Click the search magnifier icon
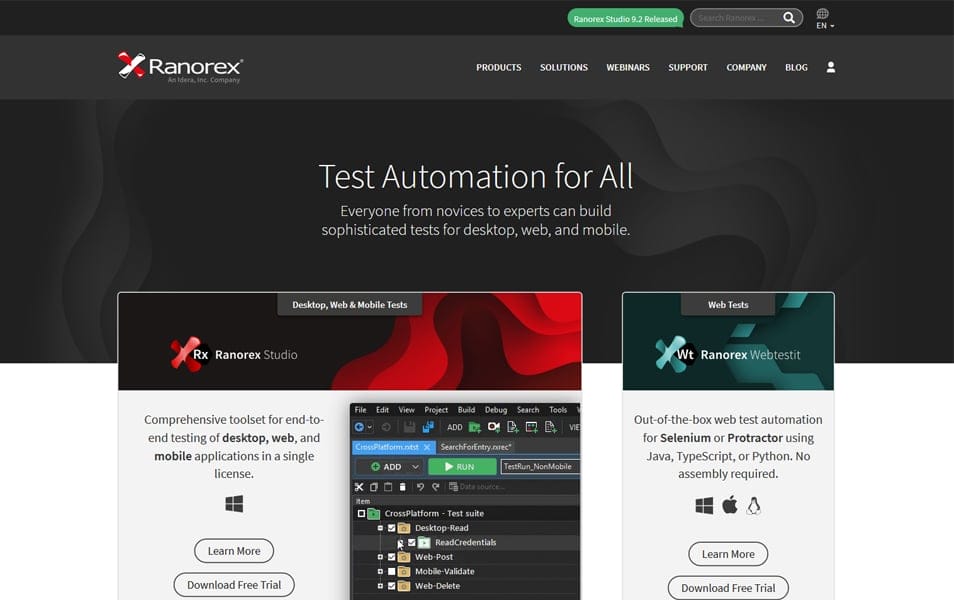 [x=789, y=18]
